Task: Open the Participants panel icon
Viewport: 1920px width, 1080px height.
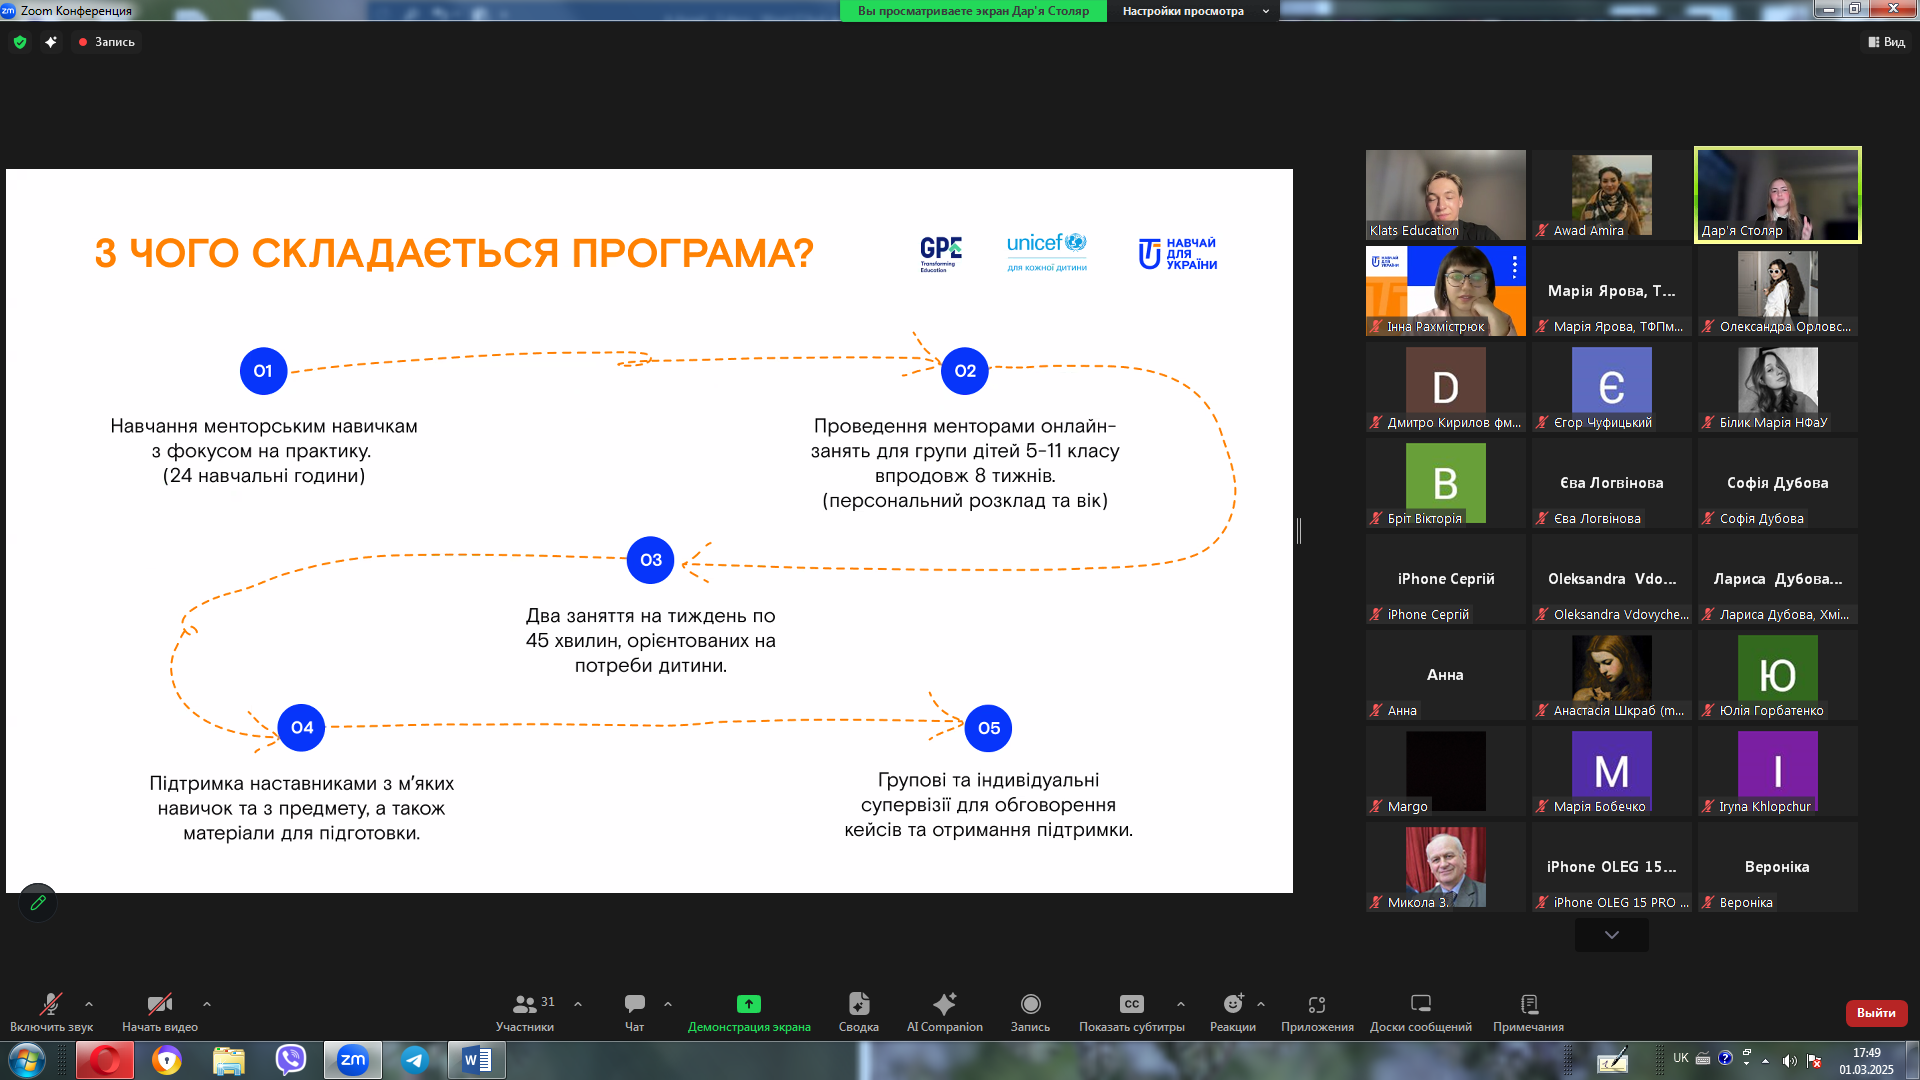Action: click(524, 1004)
